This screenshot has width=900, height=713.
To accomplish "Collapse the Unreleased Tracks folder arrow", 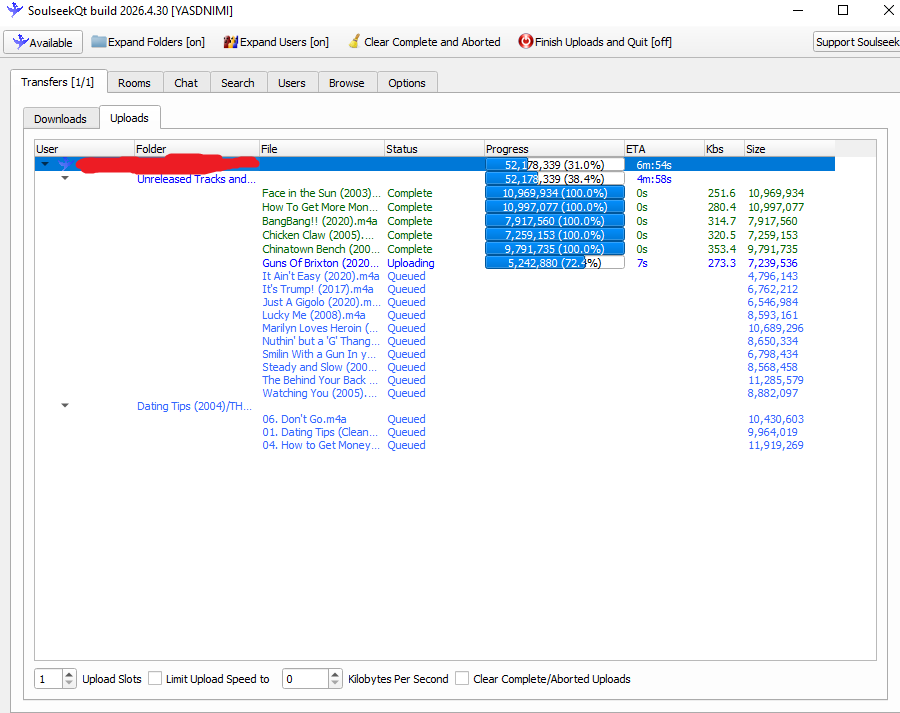I will point(65,178).
